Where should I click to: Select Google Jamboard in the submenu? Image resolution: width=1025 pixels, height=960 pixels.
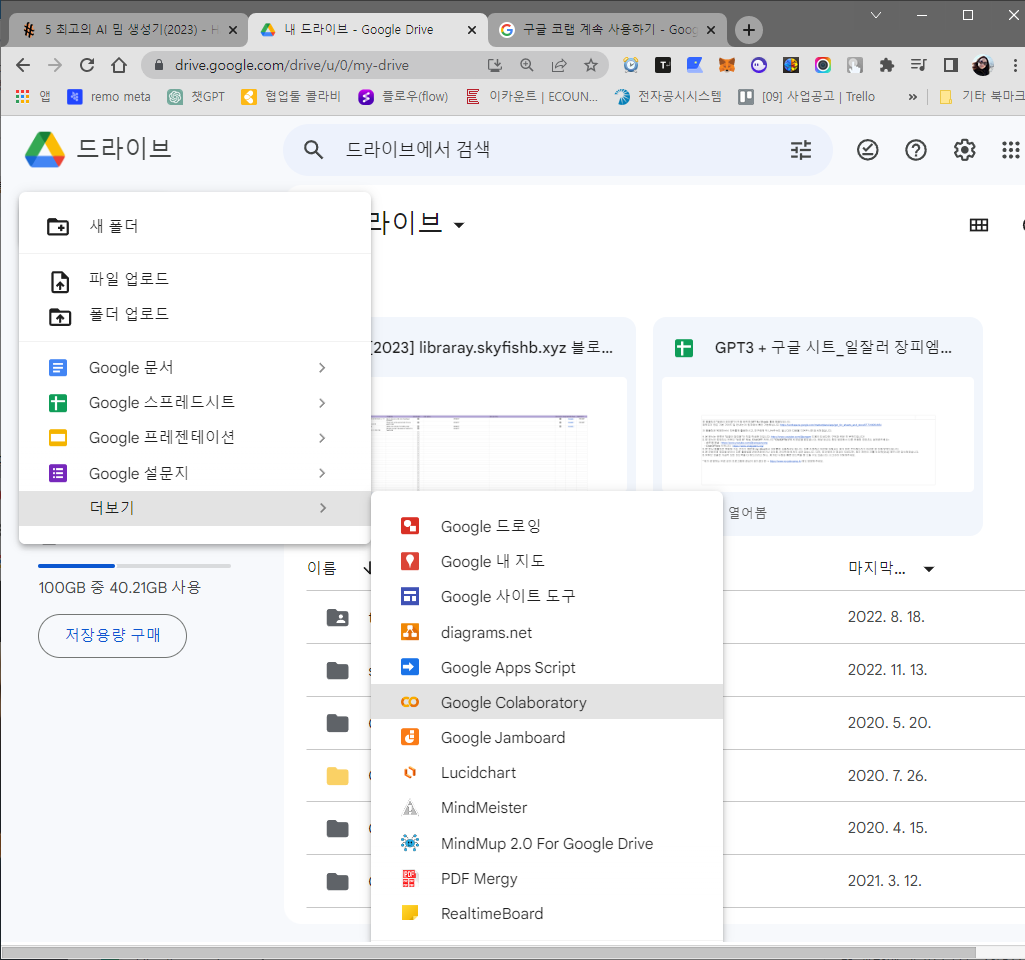click(546, 737)
